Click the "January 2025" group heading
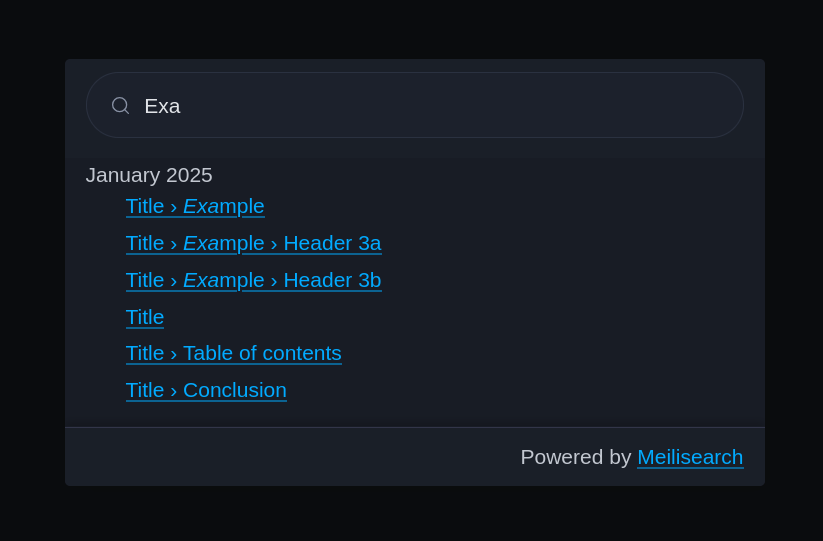 pos(149,175)
